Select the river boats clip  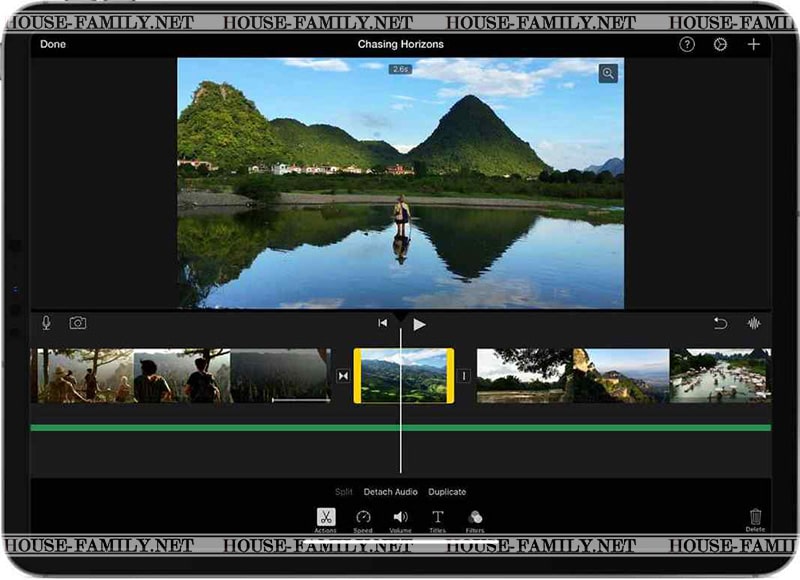click(720, 376)
